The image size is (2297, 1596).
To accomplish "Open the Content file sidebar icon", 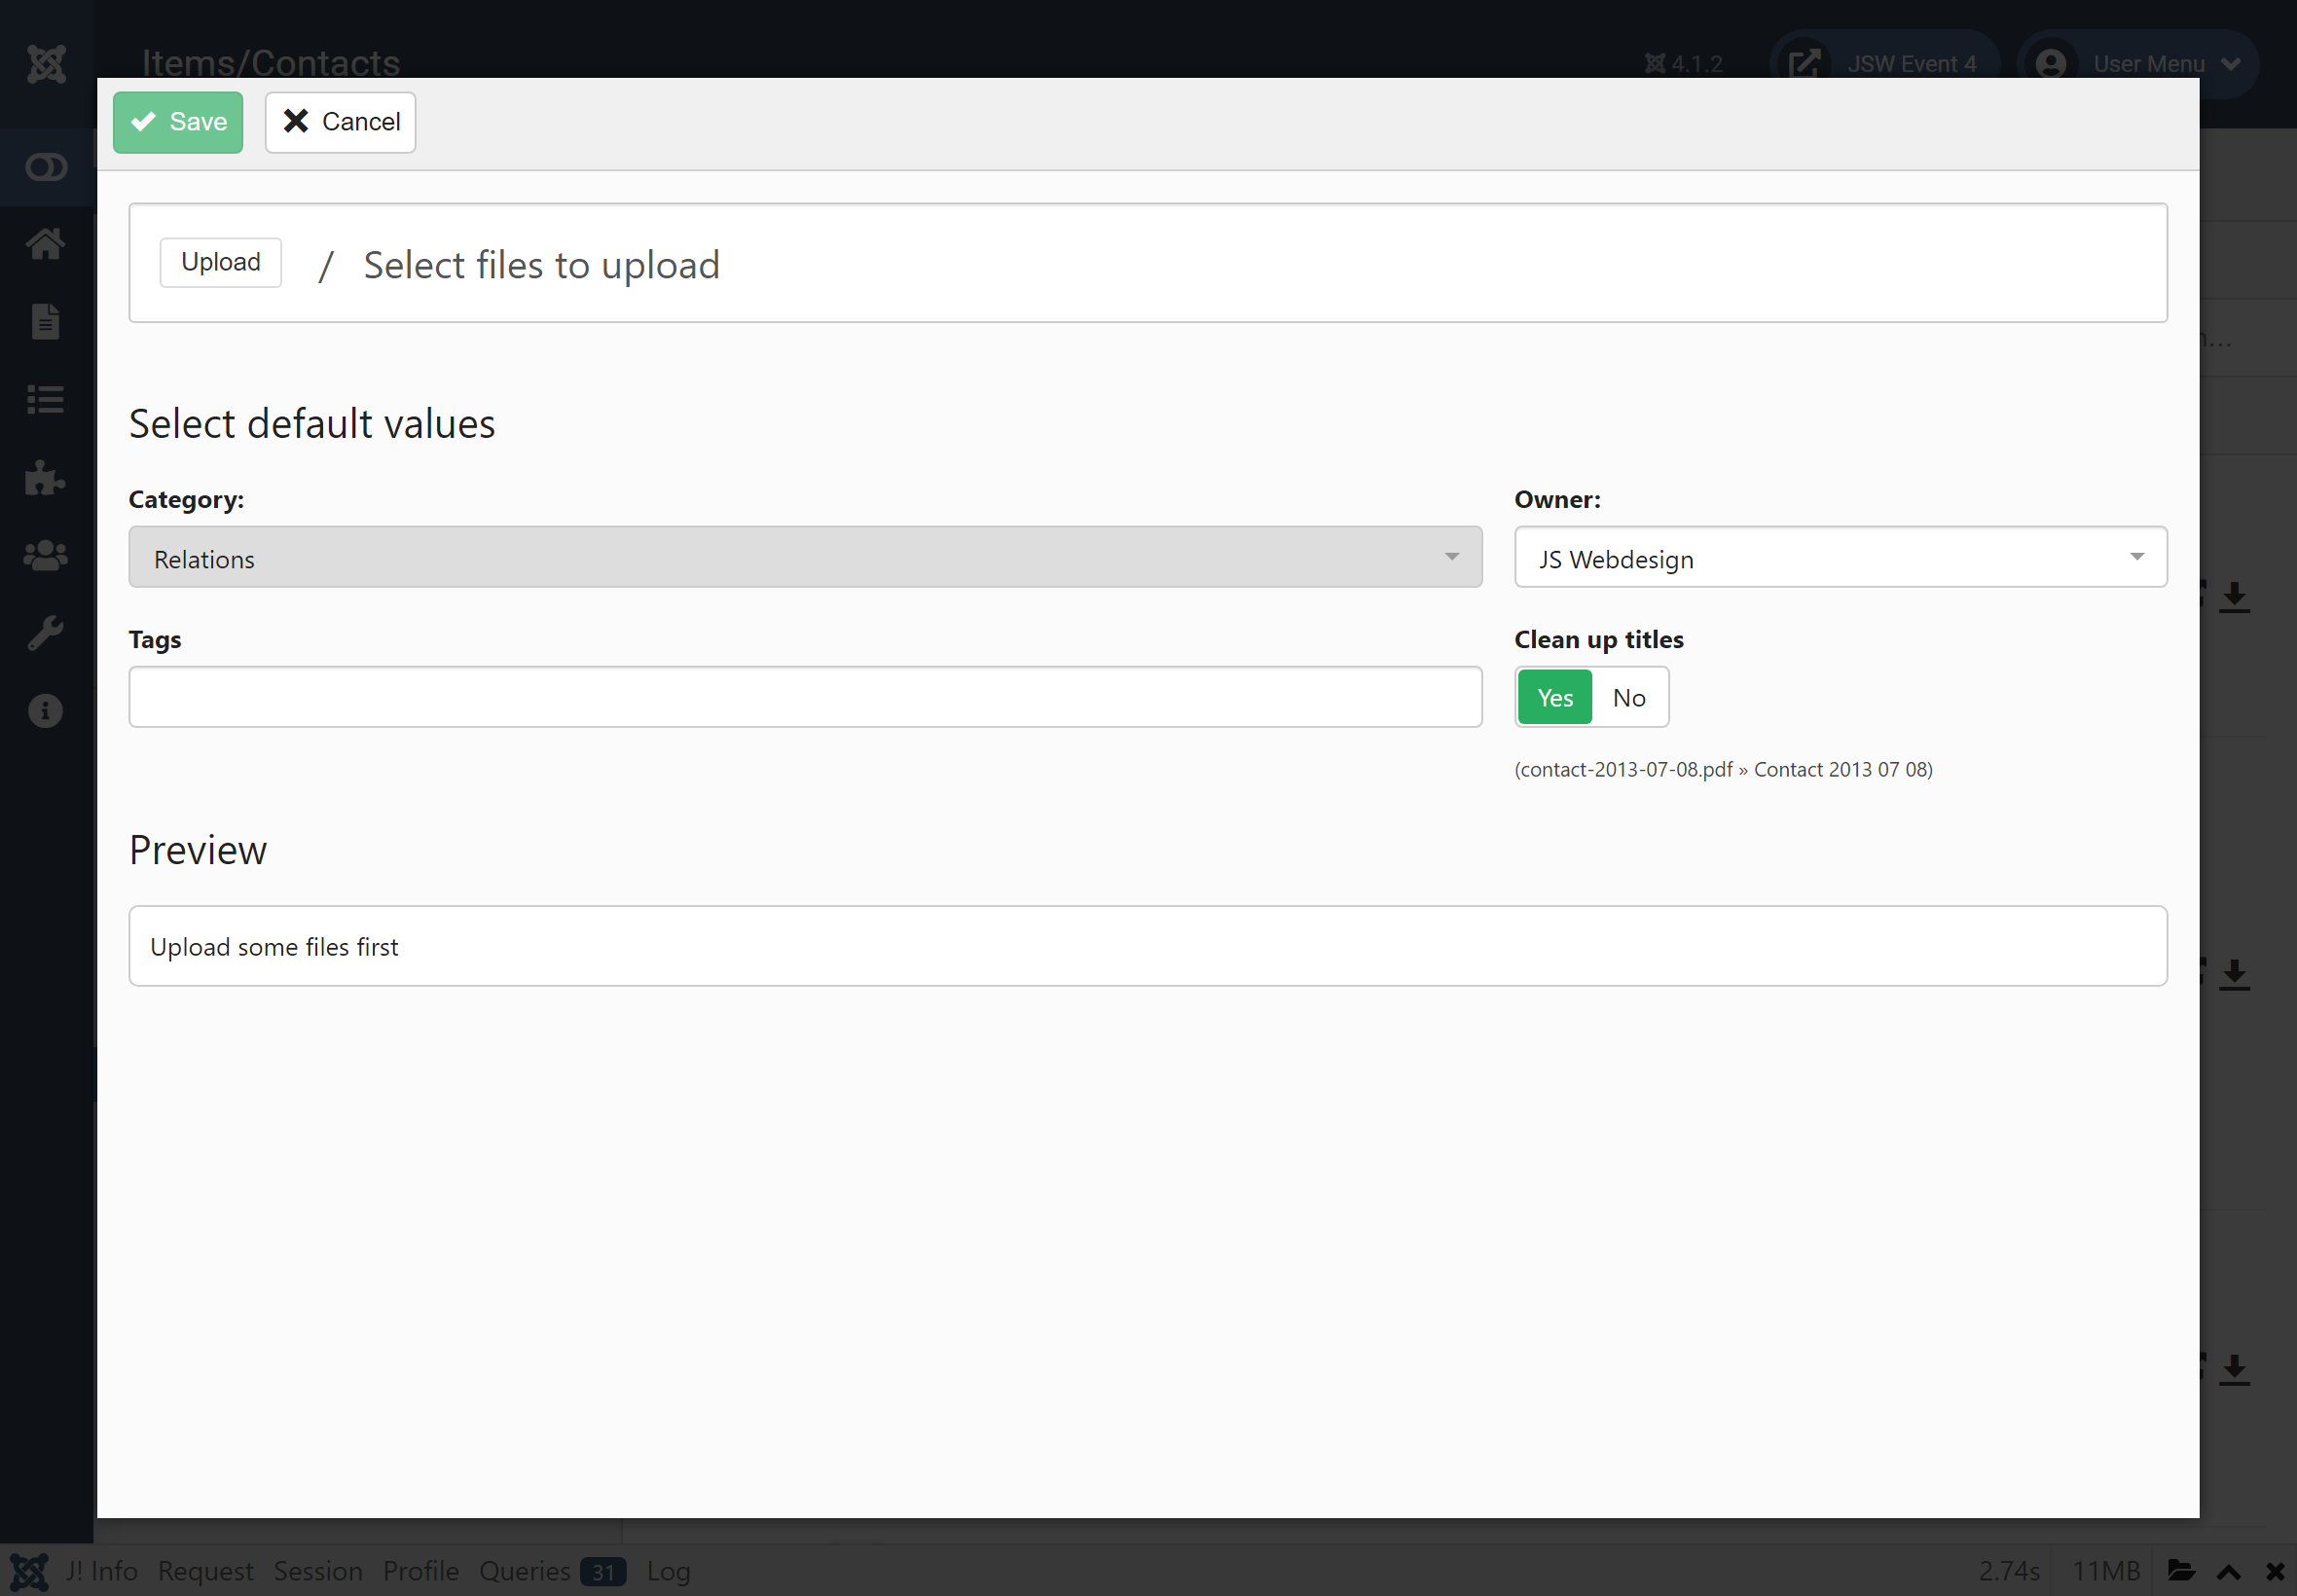I will coord(46,322).
